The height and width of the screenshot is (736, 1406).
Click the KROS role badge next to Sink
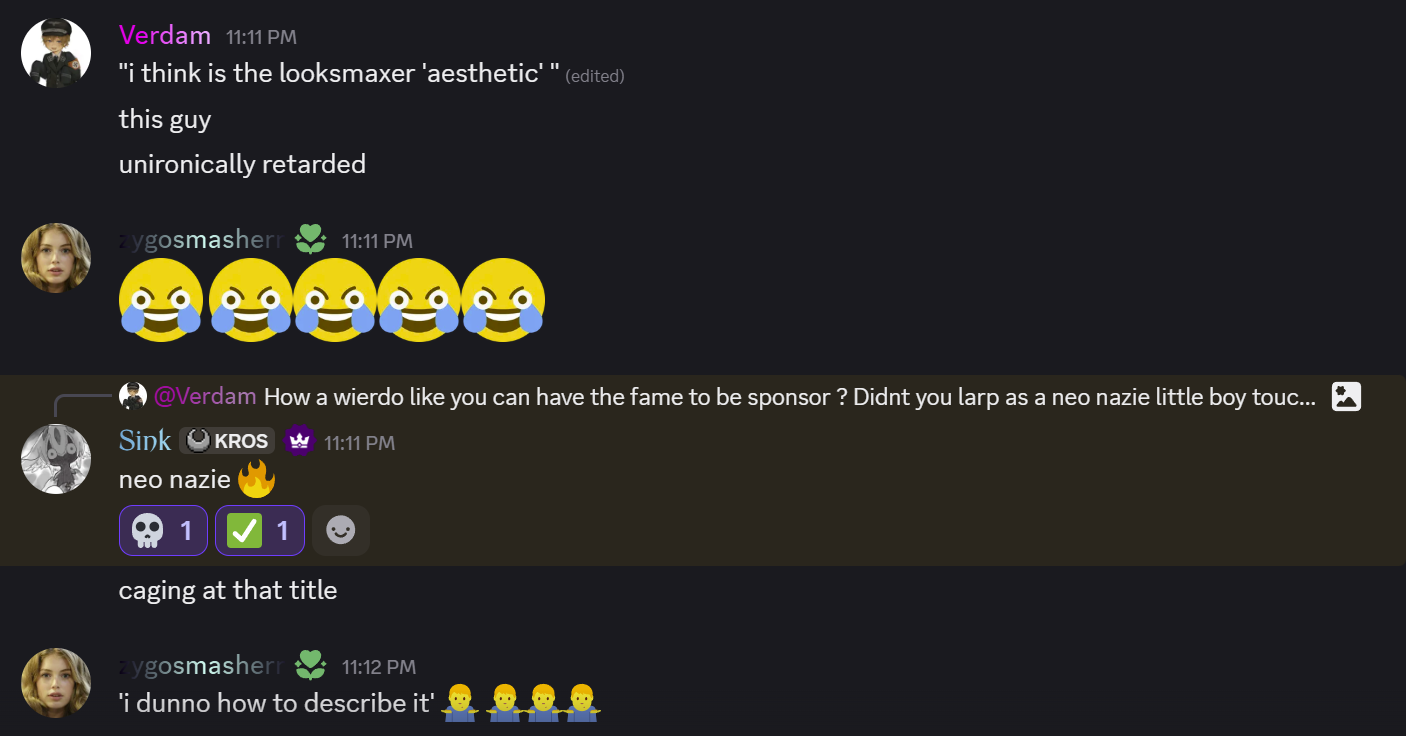pyautogui.click(x=226, y=440)
